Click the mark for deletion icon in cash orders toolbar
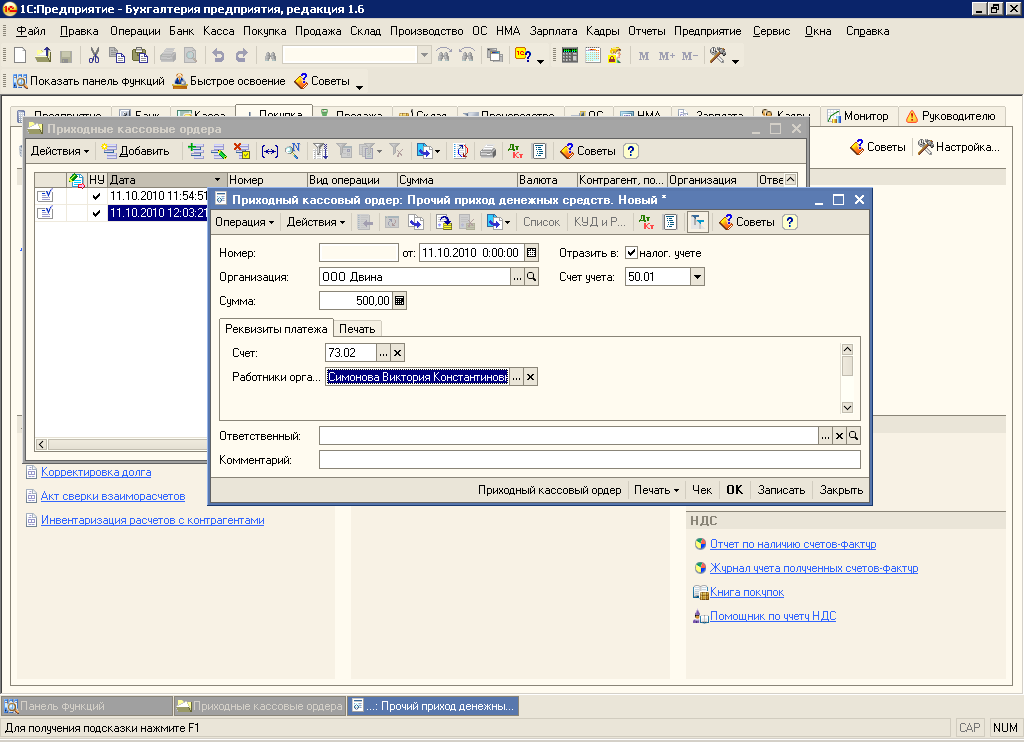The width and height of the screenshot is (1024, 742). click(242, 152)
